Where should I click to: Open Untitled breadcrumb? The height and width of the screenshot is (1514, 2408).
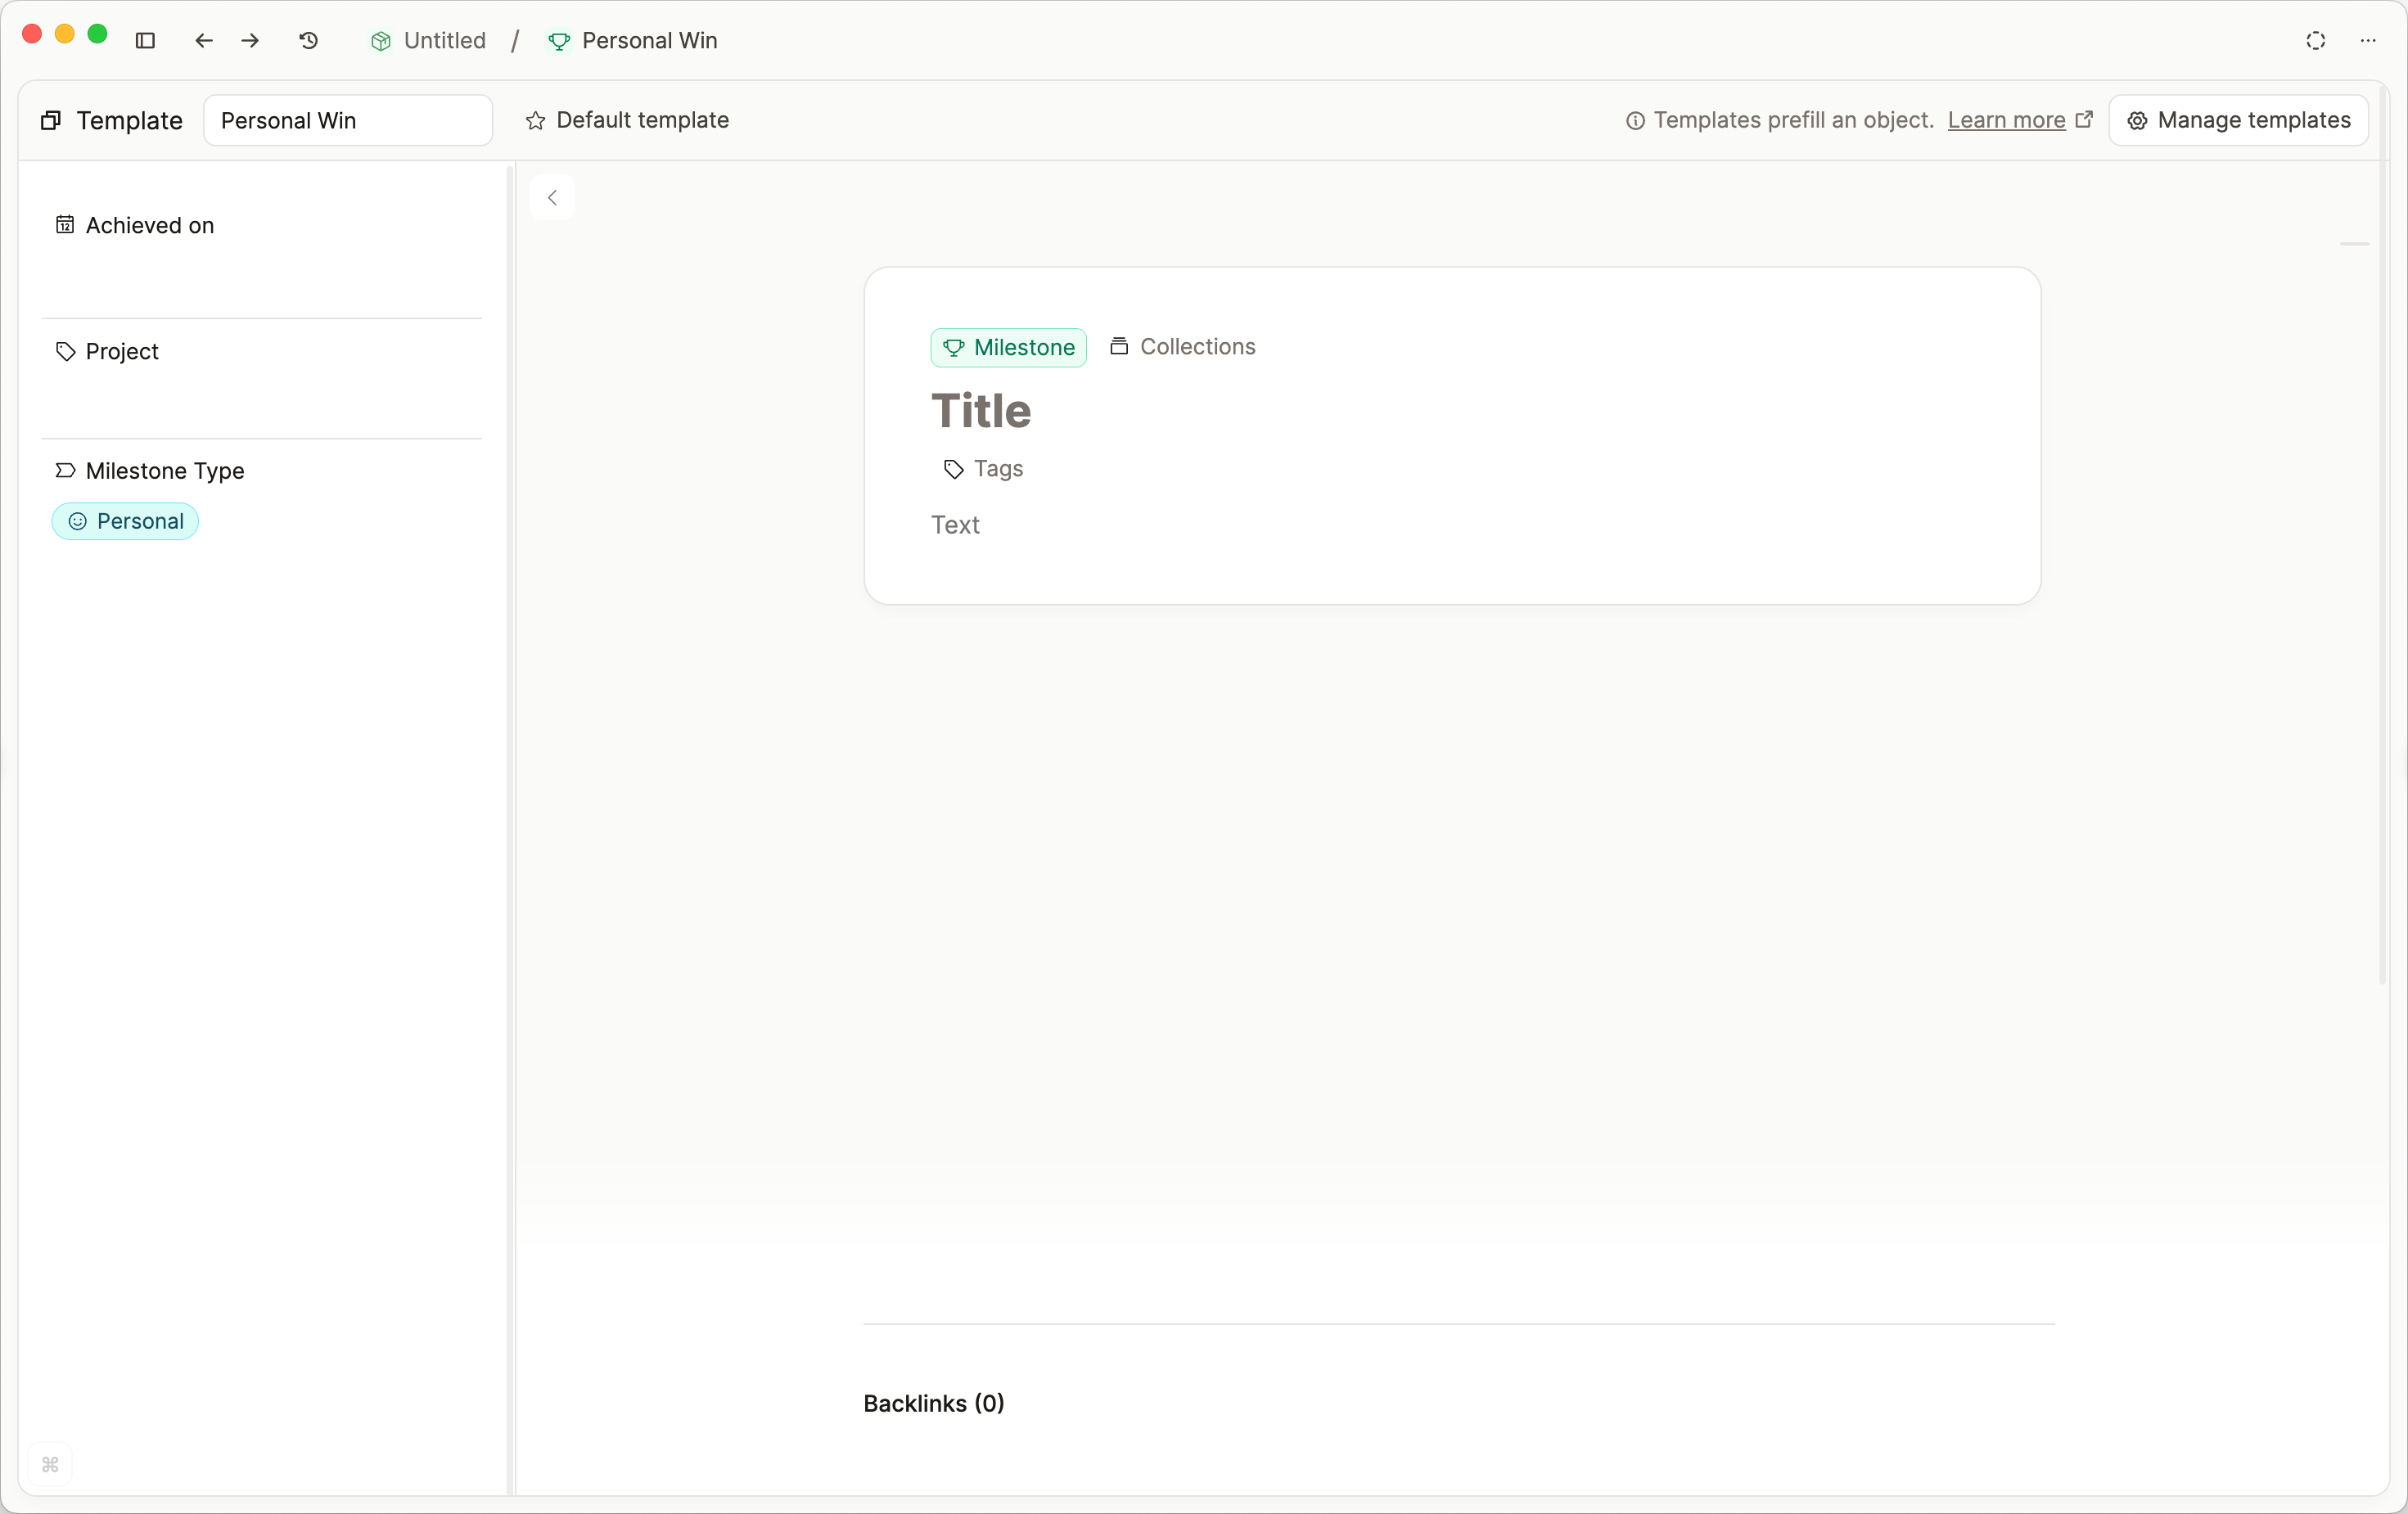[x=429, y=40]
